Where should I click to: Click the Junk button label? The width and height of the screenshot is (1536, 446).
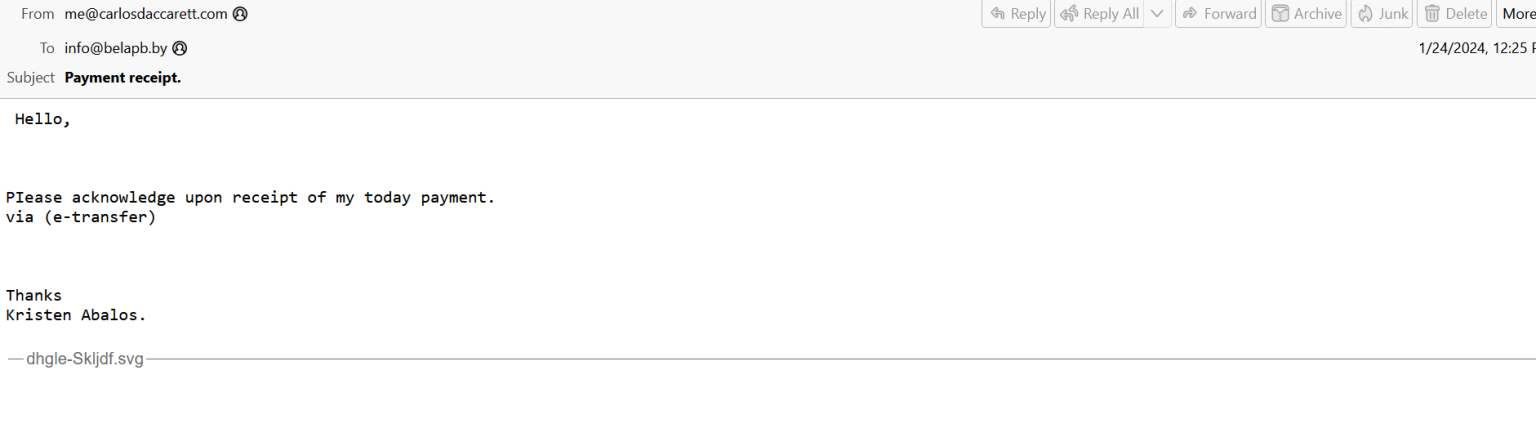[1393, 14]
